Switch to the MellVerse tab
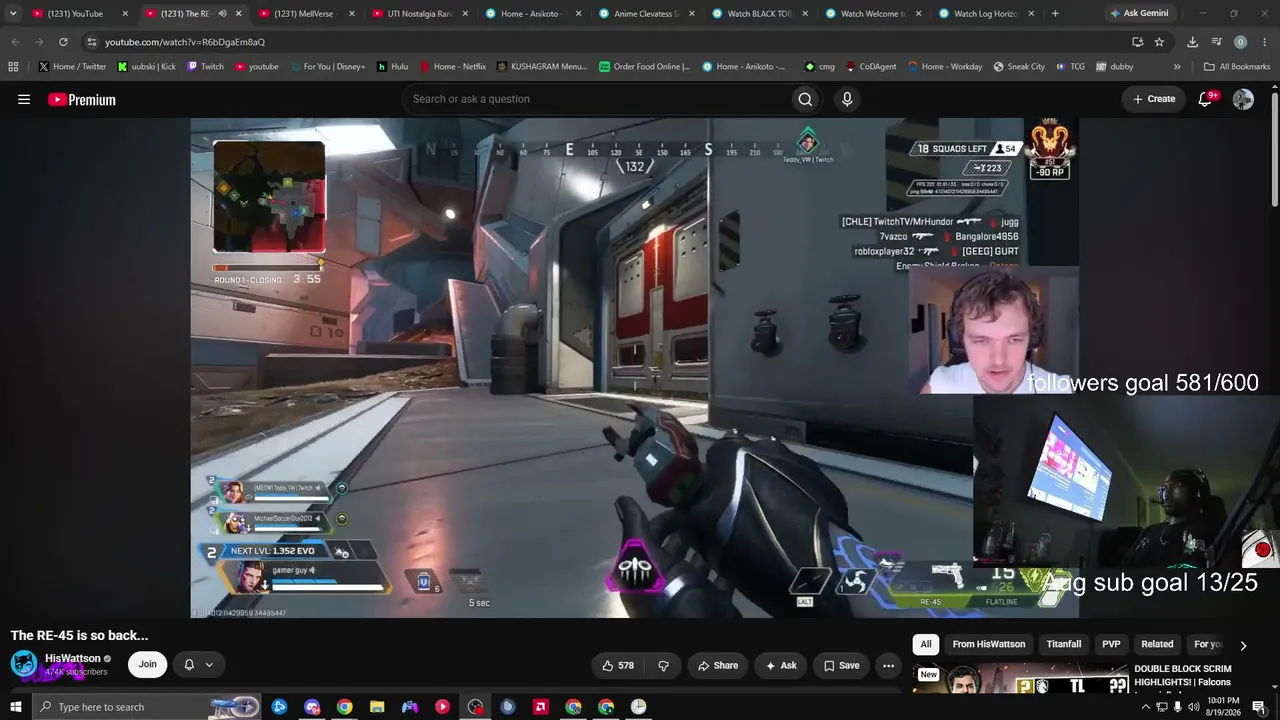The height and width of the screenshot is (720, 1280). click(x=305, y=14)
